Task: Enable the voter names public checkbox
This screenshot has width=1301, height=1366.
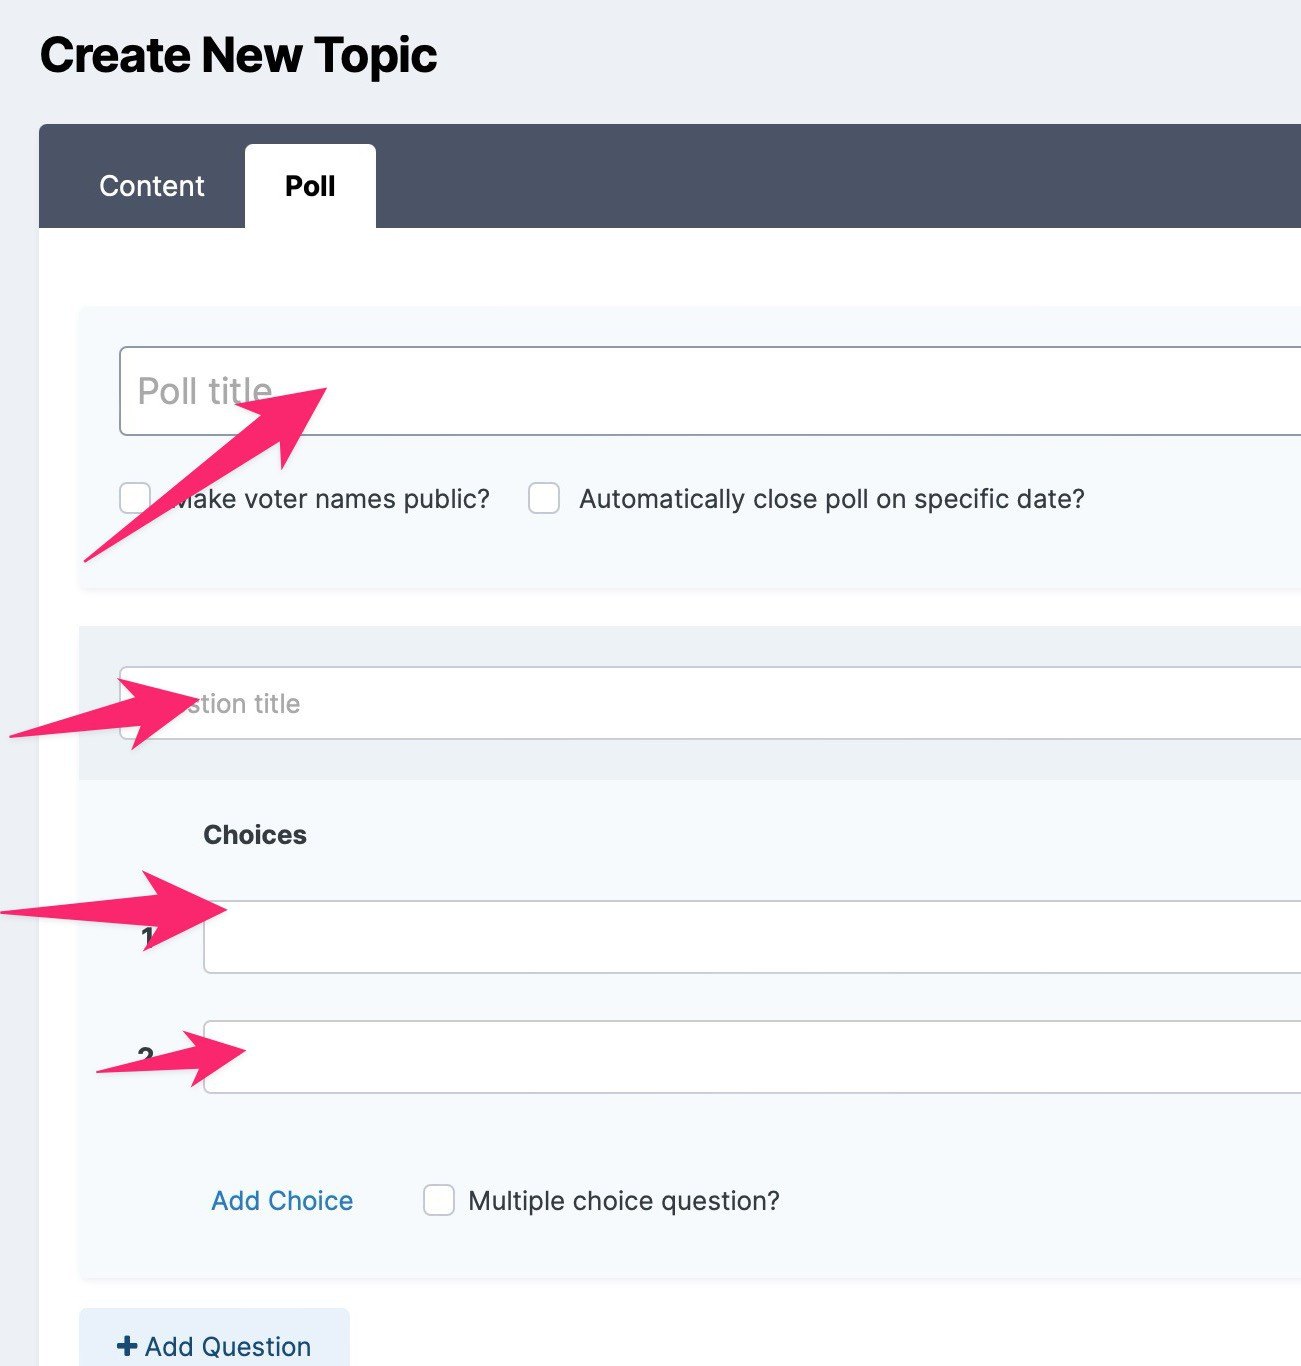Action: [134, 498]
